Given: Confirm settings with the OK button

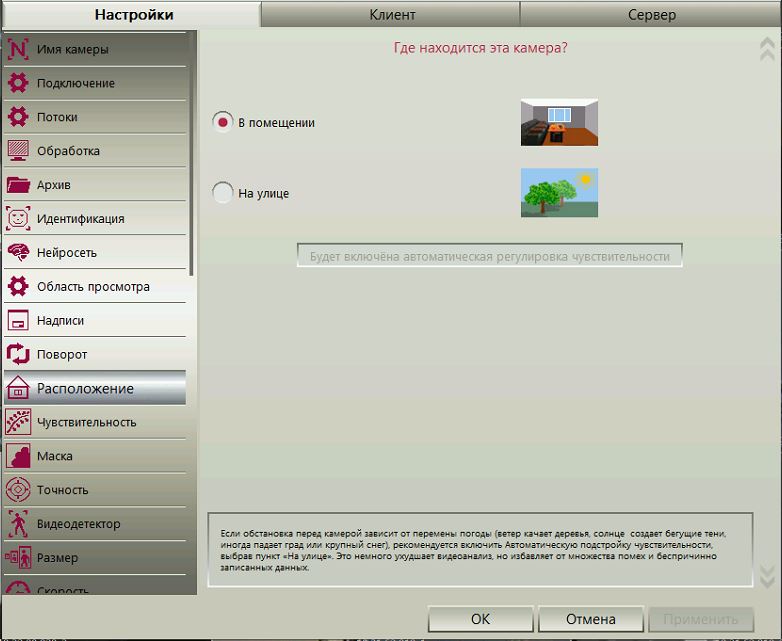Looking at the screenshot, I should point(480,619).
